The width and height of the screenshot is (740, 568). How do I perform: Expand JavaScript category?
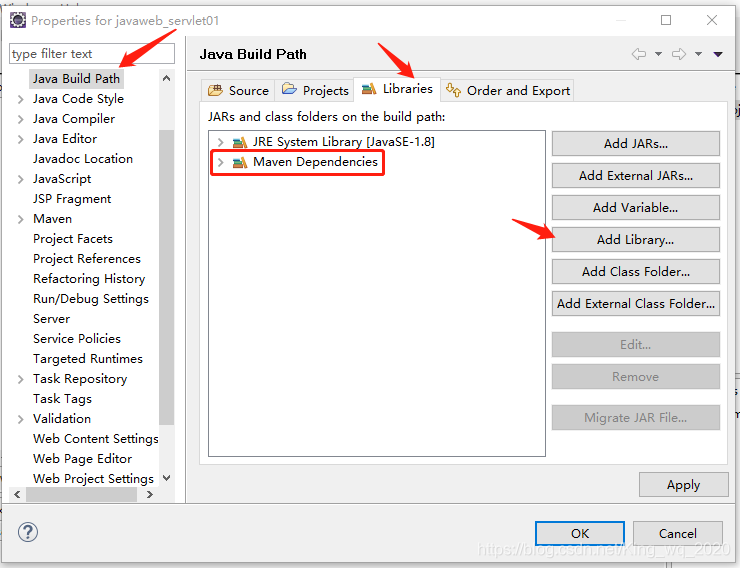20,179
